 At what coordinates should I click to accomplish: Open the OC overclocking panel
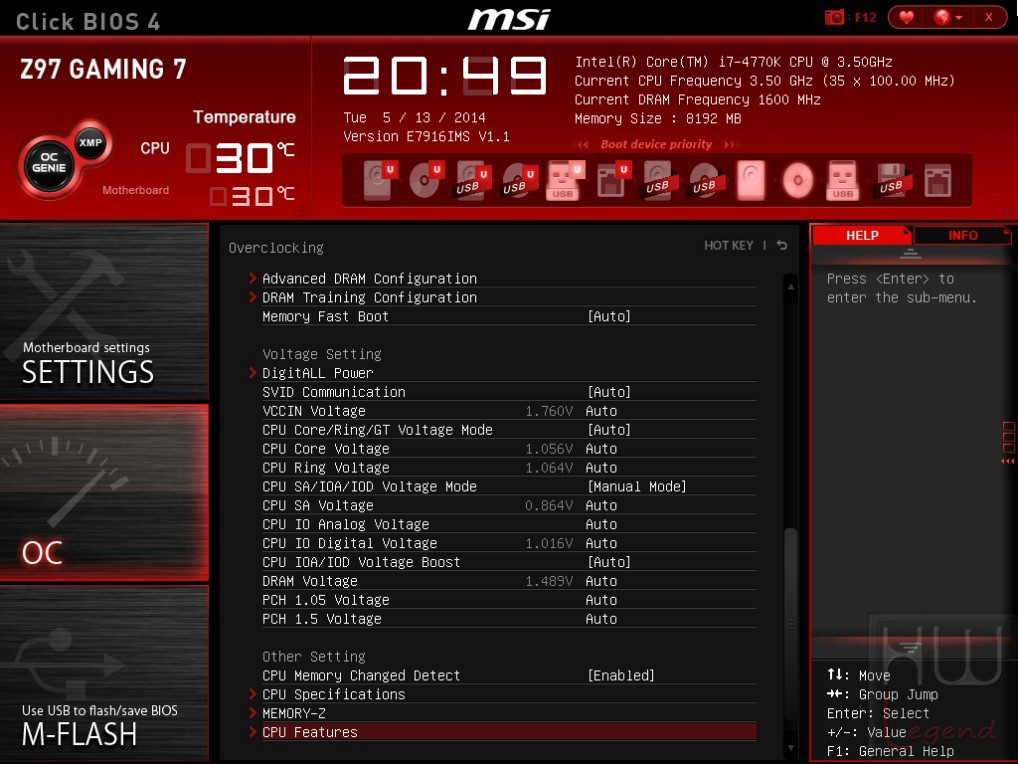point(104,492)
